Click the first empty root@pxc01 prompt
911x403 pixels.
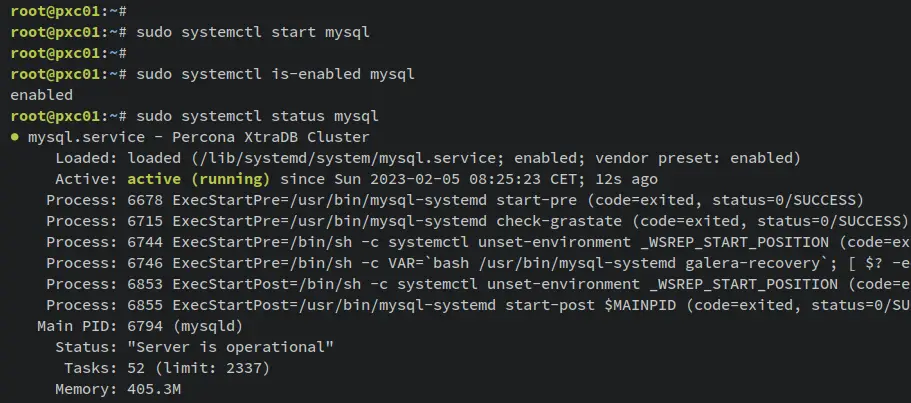[x=69, y=12]
